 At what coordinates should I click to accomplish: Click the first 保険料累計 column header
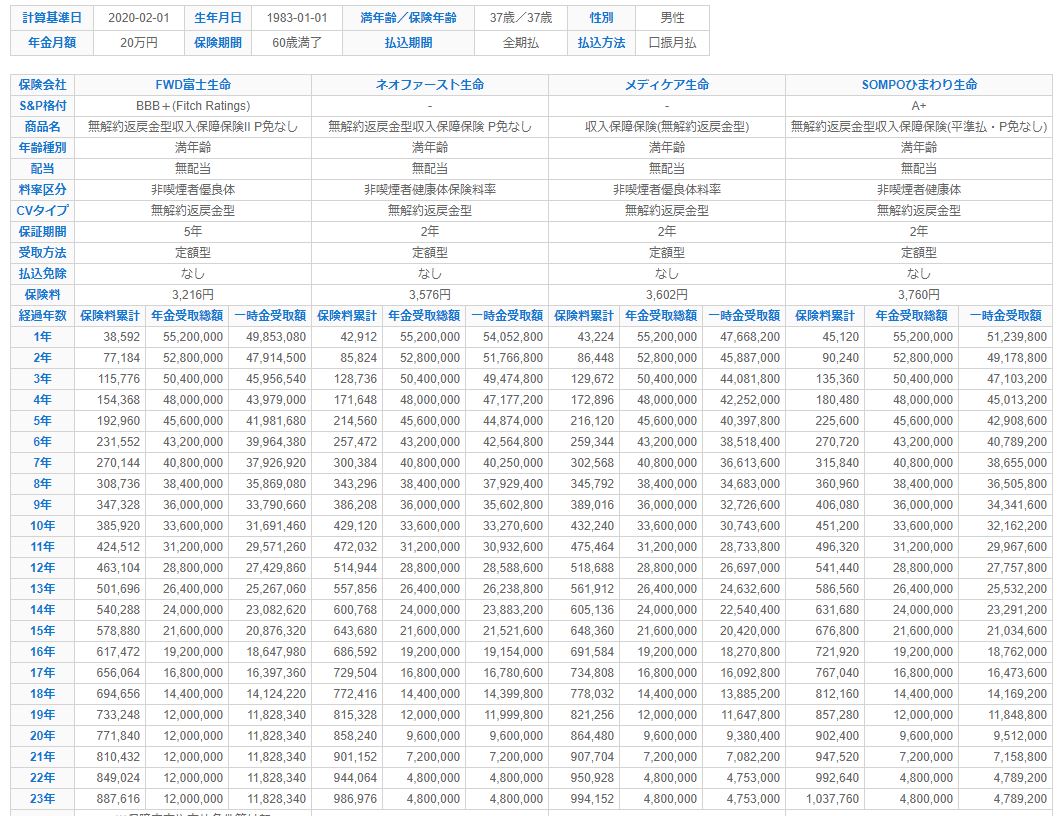(x=110, y=315)
